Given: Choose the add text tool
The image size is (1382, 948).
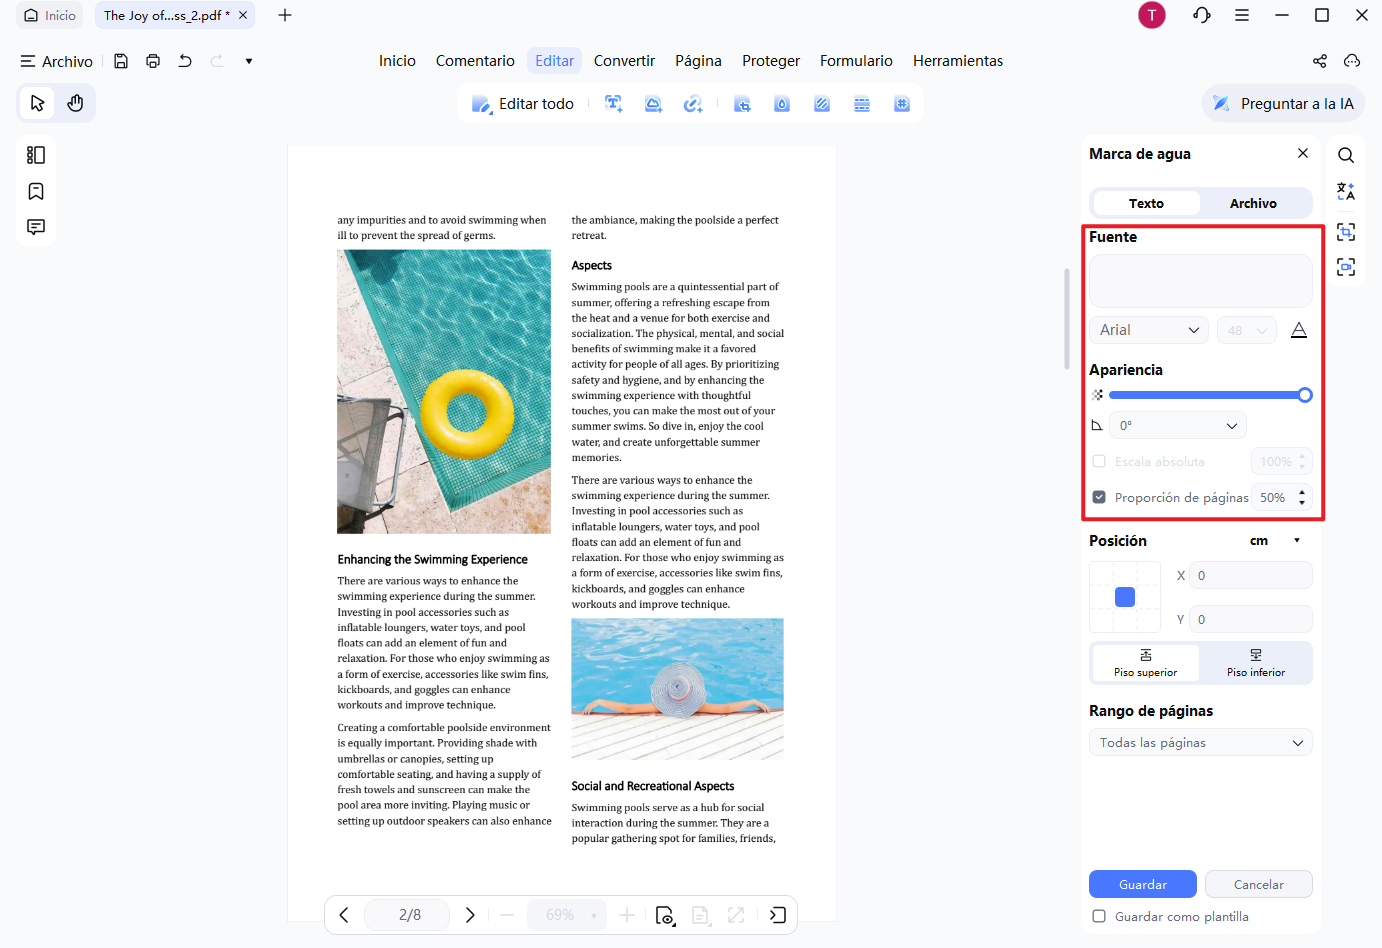Looking at the screenshot, I should (x=614, y=104).
